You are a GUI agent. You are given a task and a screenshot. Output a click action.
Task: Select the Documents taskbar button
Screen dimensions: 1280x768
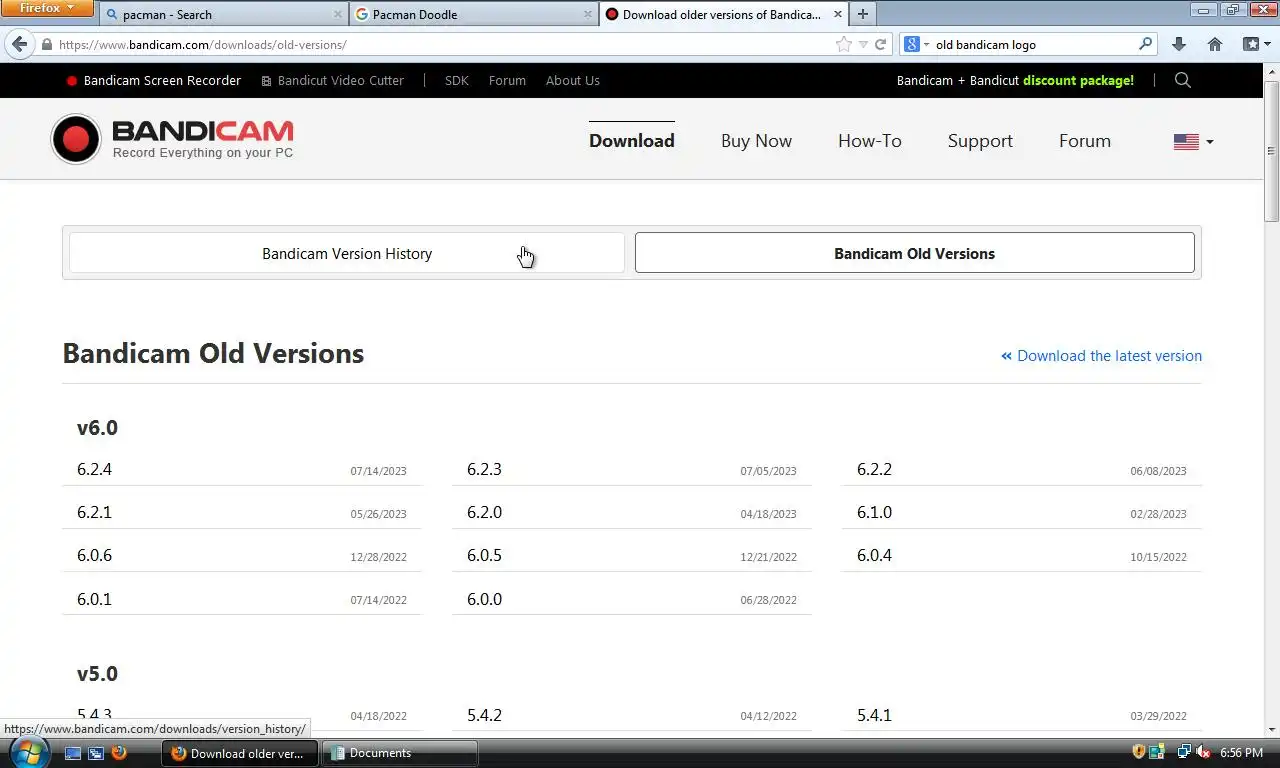[400, 753]
